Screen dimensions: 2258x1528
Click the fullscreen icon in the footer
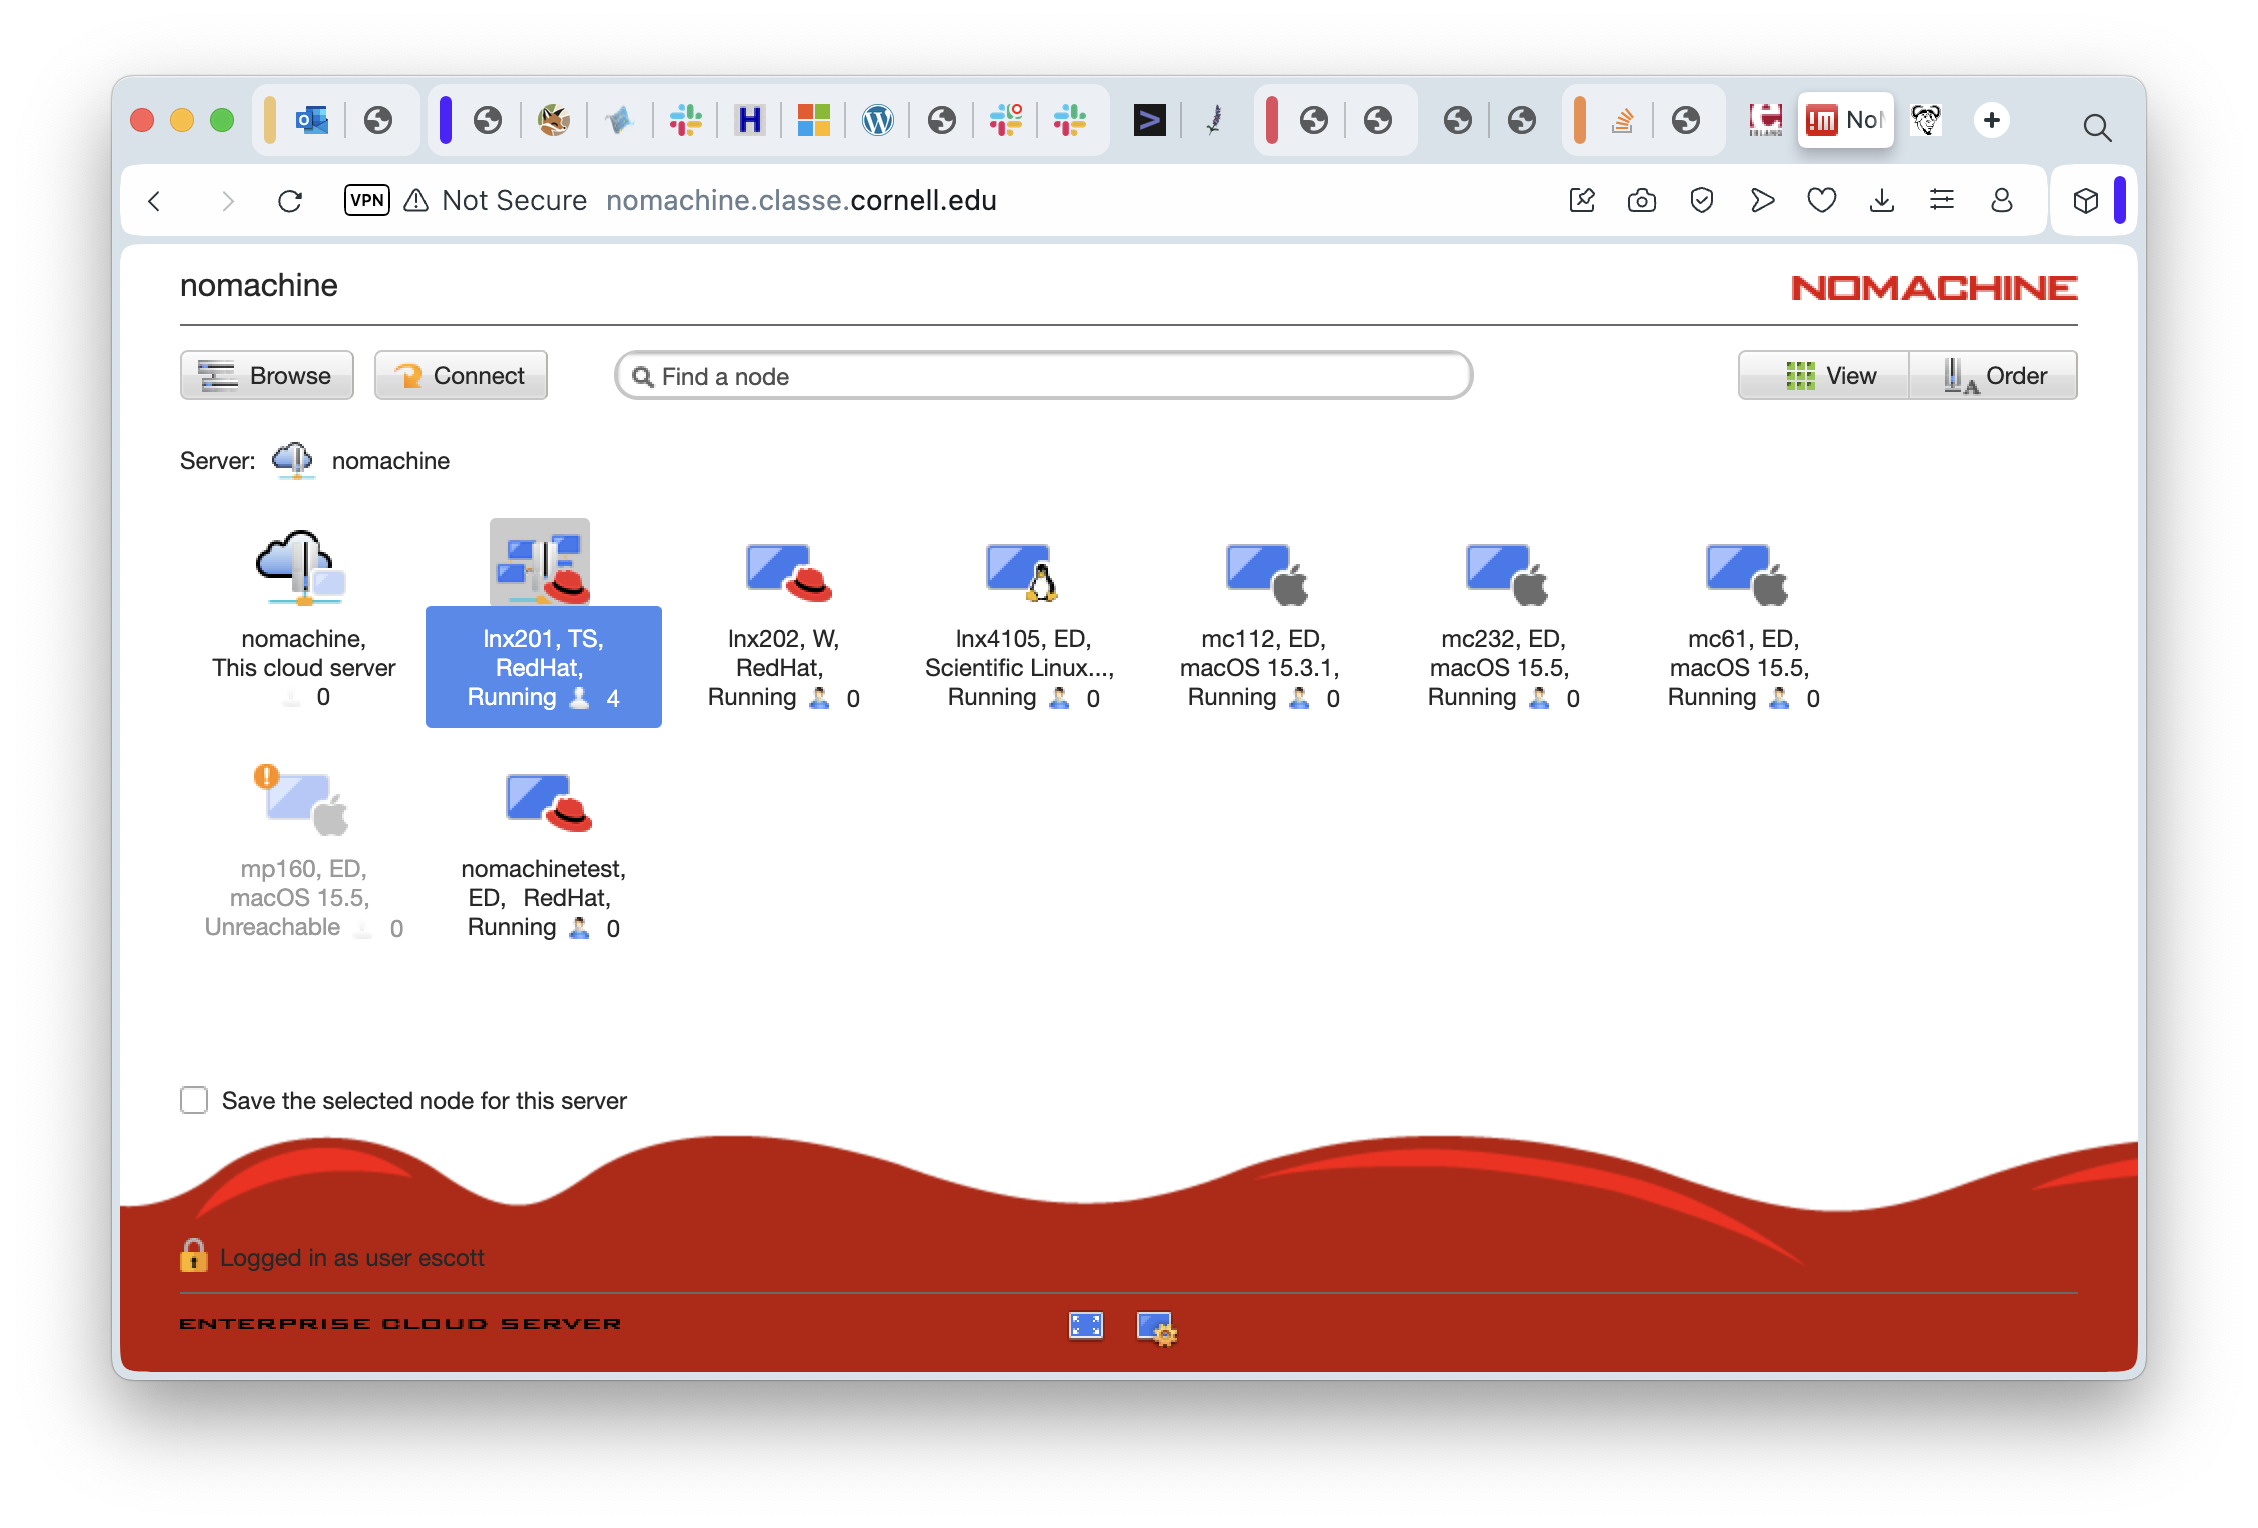pos(1085,1326)
